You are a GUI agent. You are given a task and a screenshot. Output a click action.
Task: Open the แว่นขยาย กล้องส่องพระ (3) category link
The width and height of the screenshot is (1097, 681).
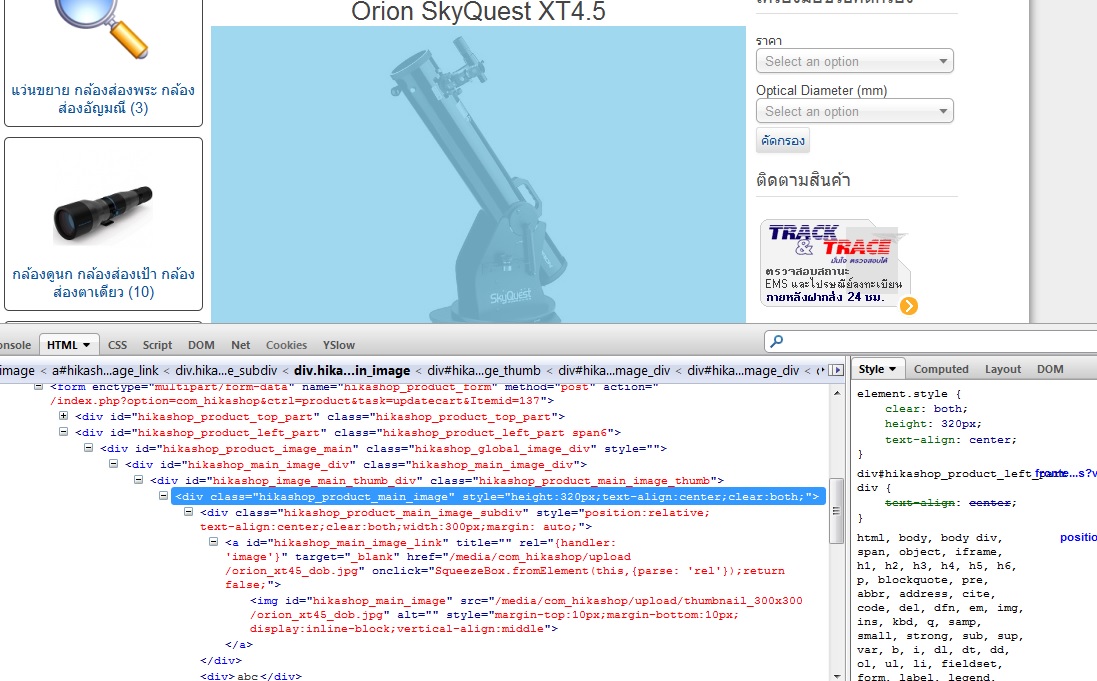click(x=103, y=99)
